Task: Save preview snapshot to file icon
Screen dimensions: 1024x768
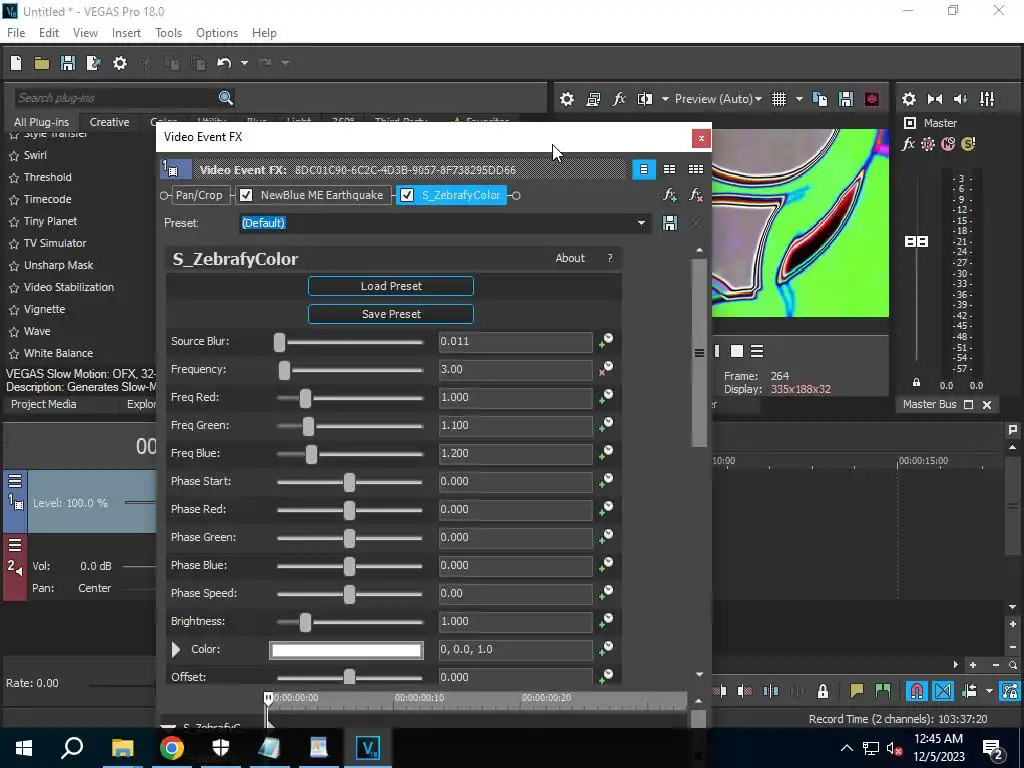Action: coord(846,99)
